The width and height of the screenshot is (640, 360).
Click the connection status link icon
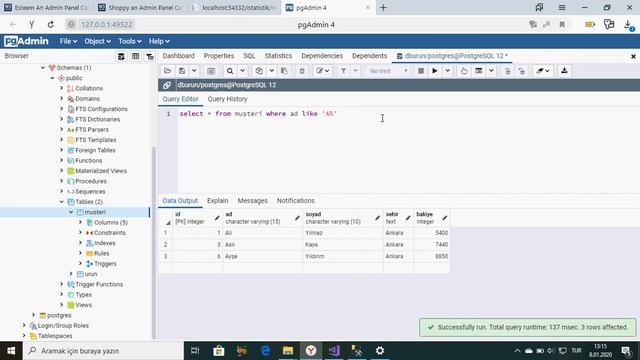167,85
